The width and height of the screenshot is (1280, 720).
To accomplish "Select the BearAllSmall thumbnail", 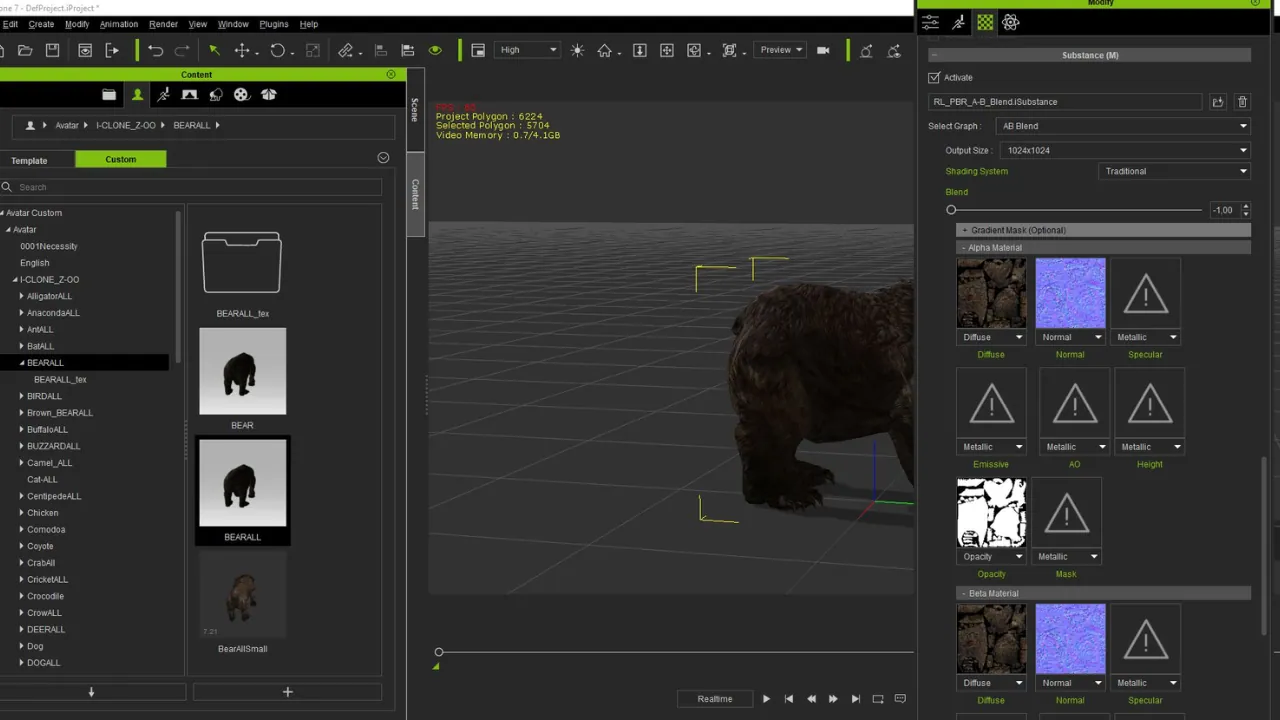I will pos(242,594).
